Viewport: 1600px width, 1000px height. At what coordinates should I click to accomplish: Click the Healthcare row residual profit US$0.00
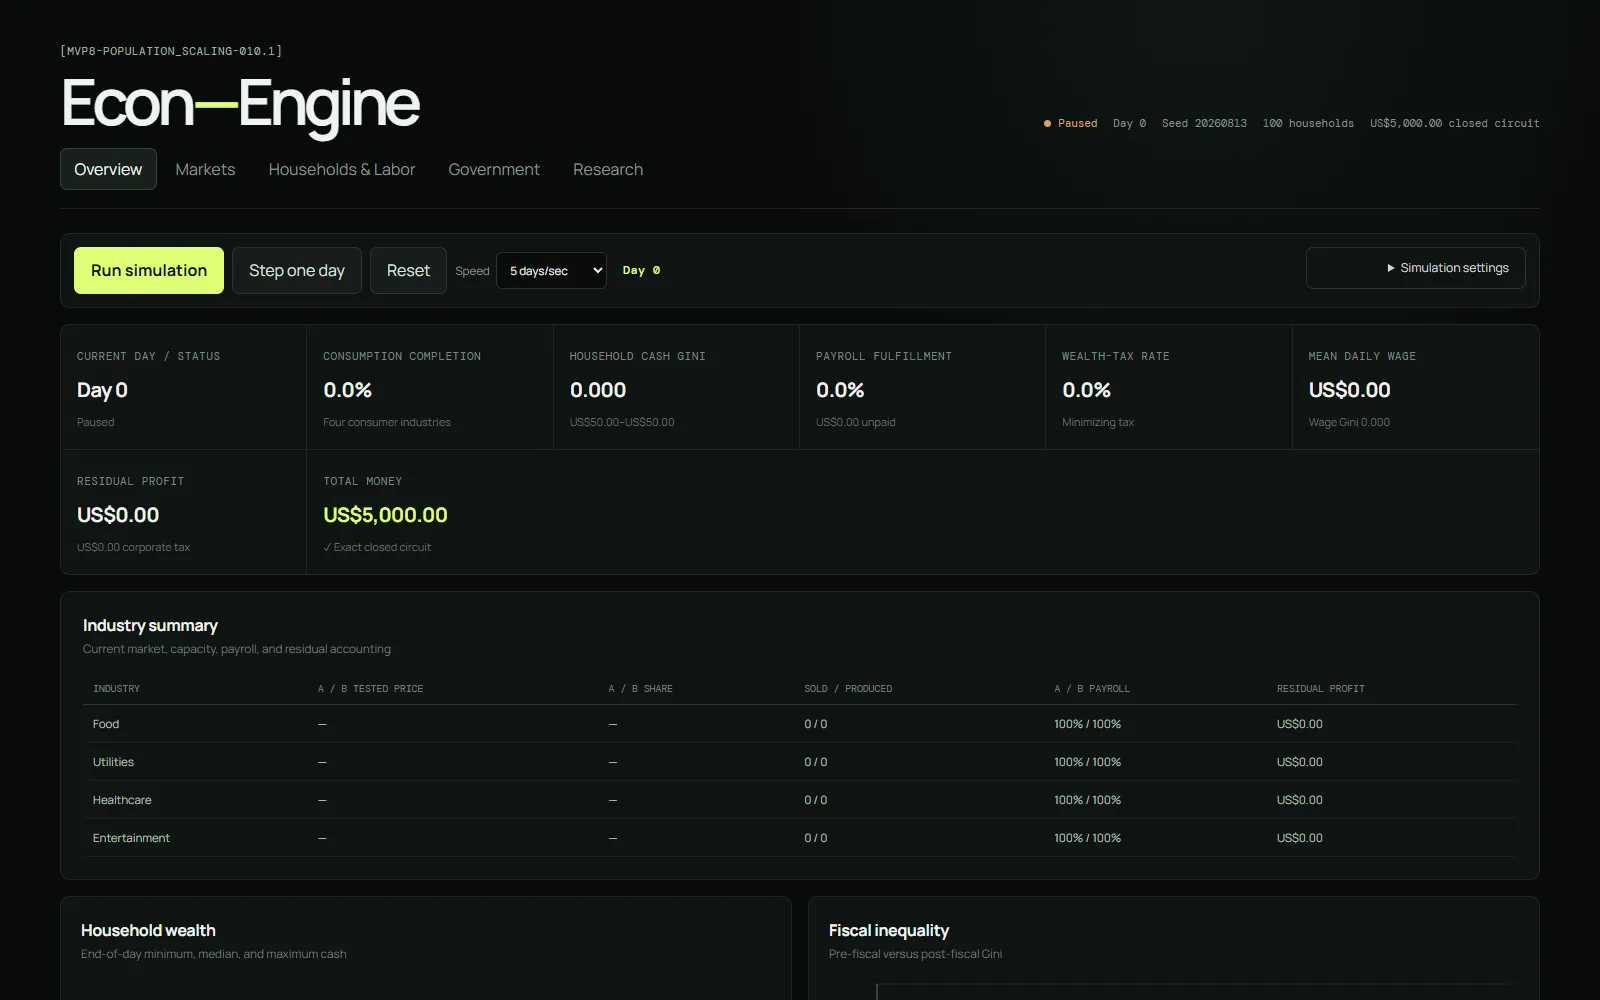pos(1299,800)
